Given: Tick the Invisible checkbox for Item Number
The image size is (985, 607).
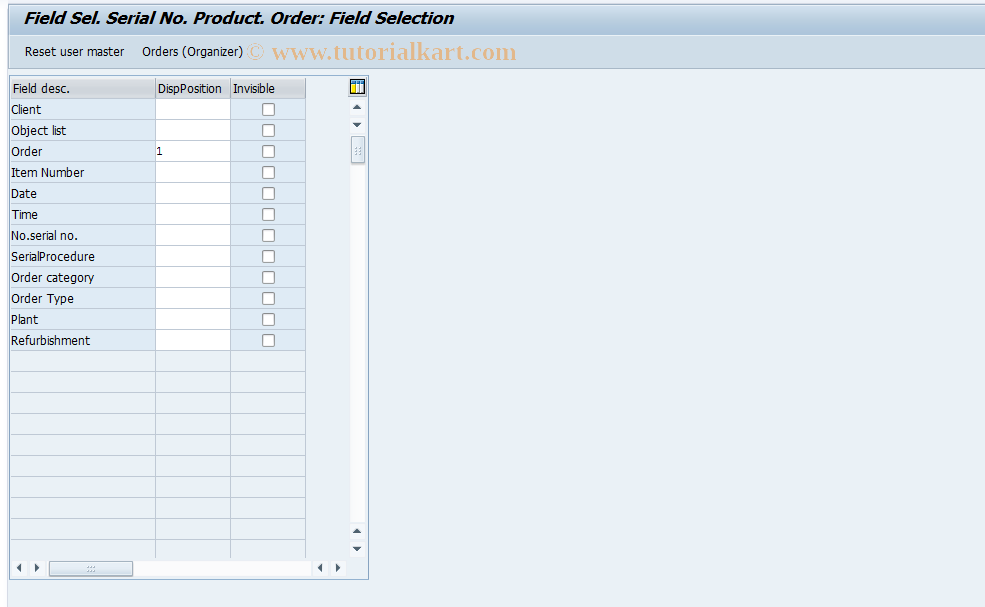Looking at the screenshot, I should click(x=268, y=173).
